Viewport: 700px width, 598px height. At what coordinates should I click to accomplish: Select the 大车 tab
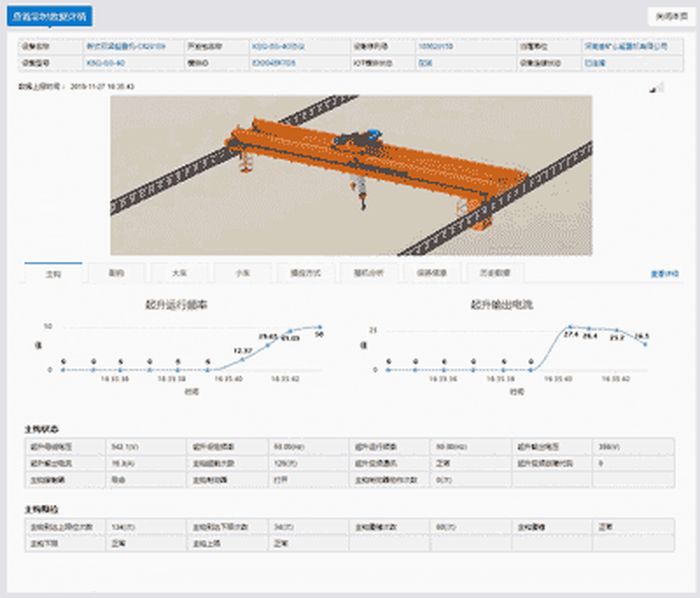point(178,272)
